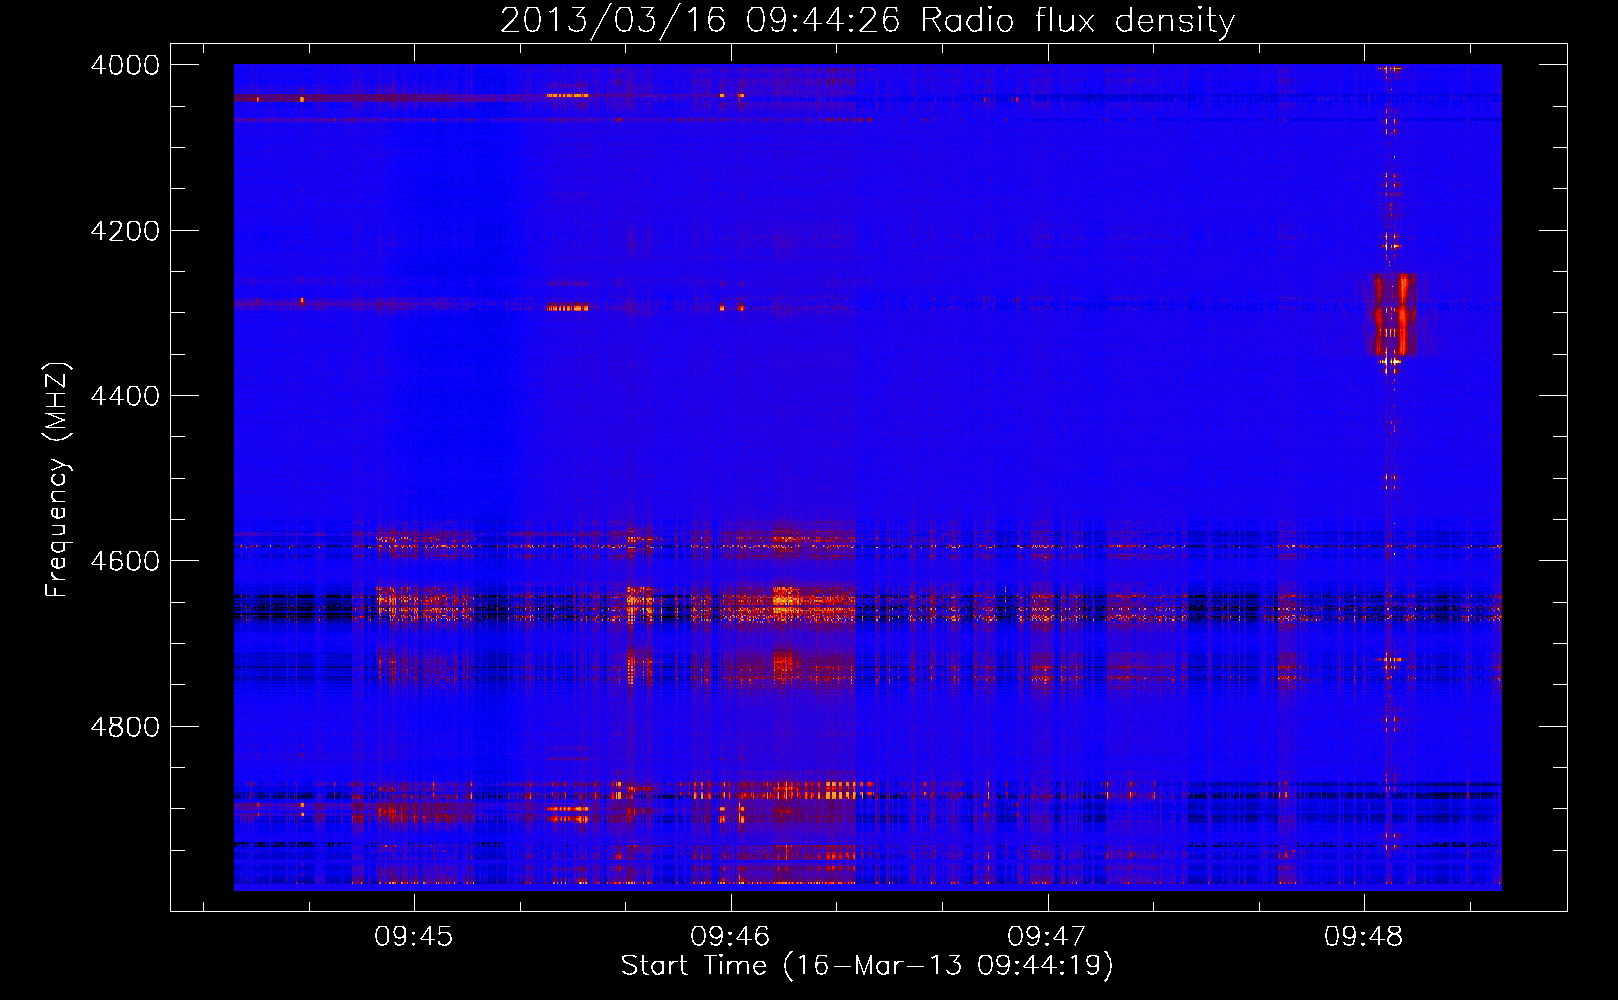
Task: Click the 09:45 time tick label
Action: coord(414,937)
